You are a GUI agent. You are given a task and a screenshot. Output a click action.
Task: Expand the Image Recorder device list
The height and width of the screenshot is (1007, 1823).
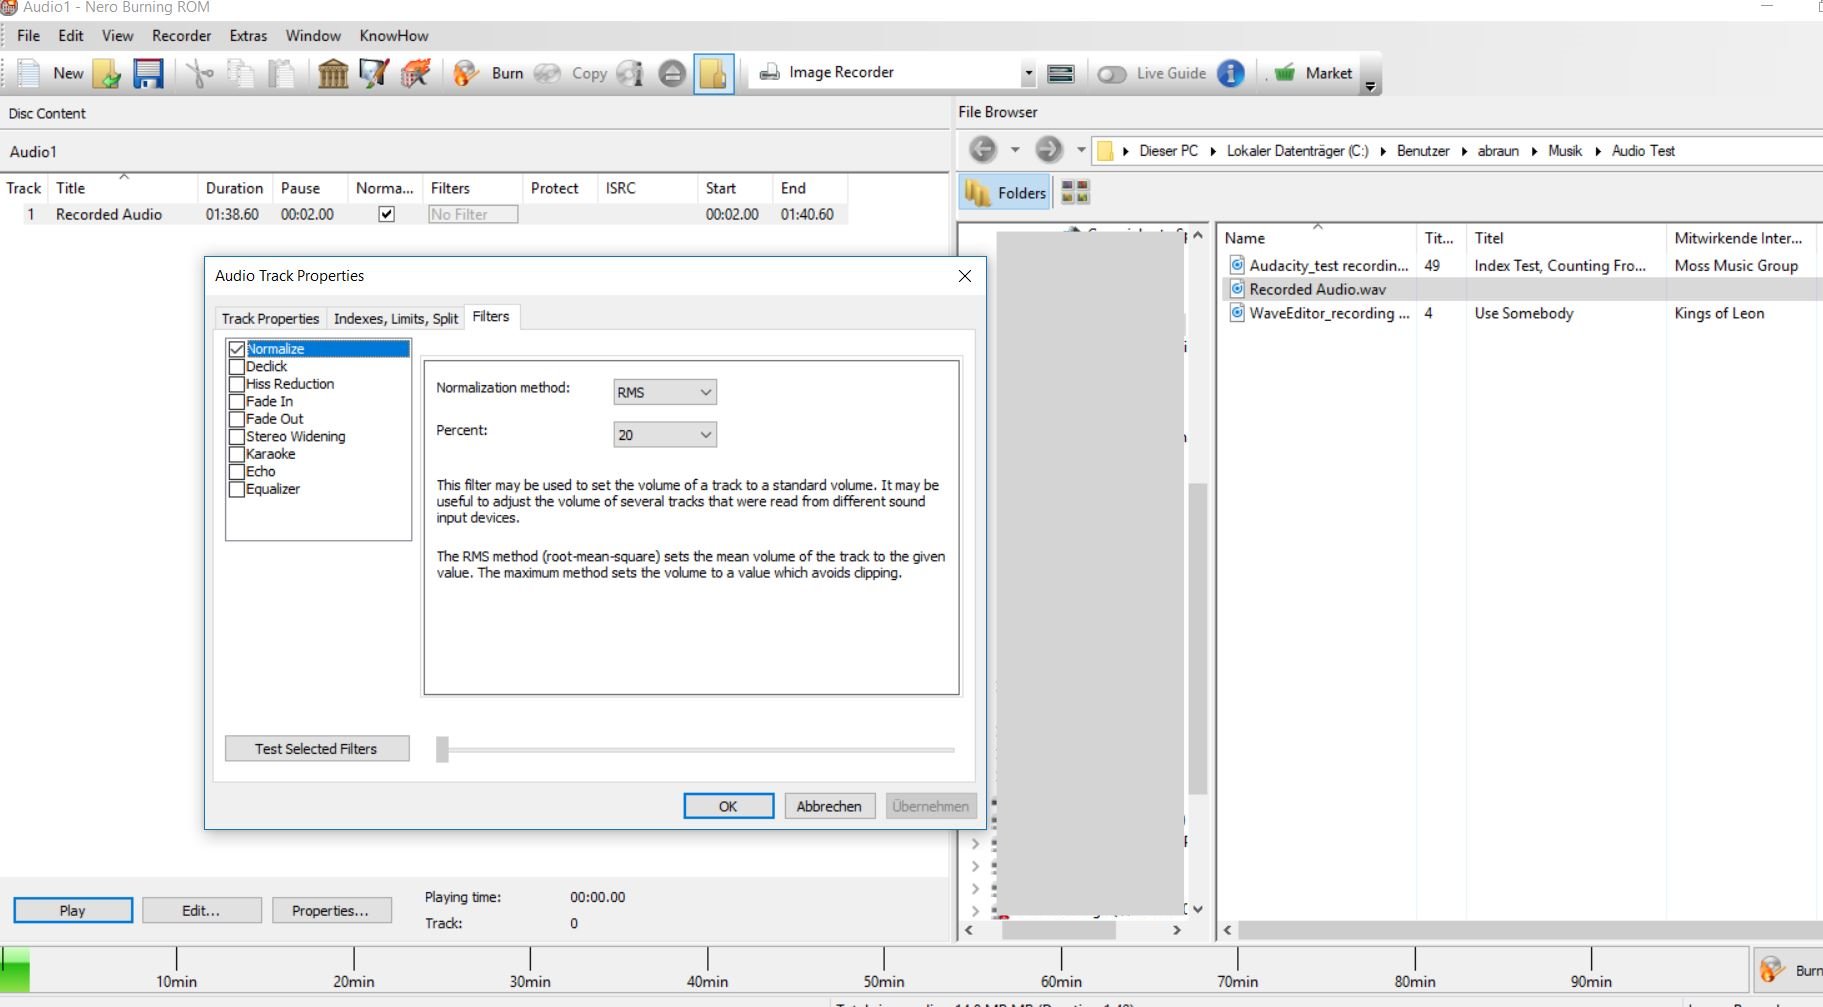[x=1028, y=72]
